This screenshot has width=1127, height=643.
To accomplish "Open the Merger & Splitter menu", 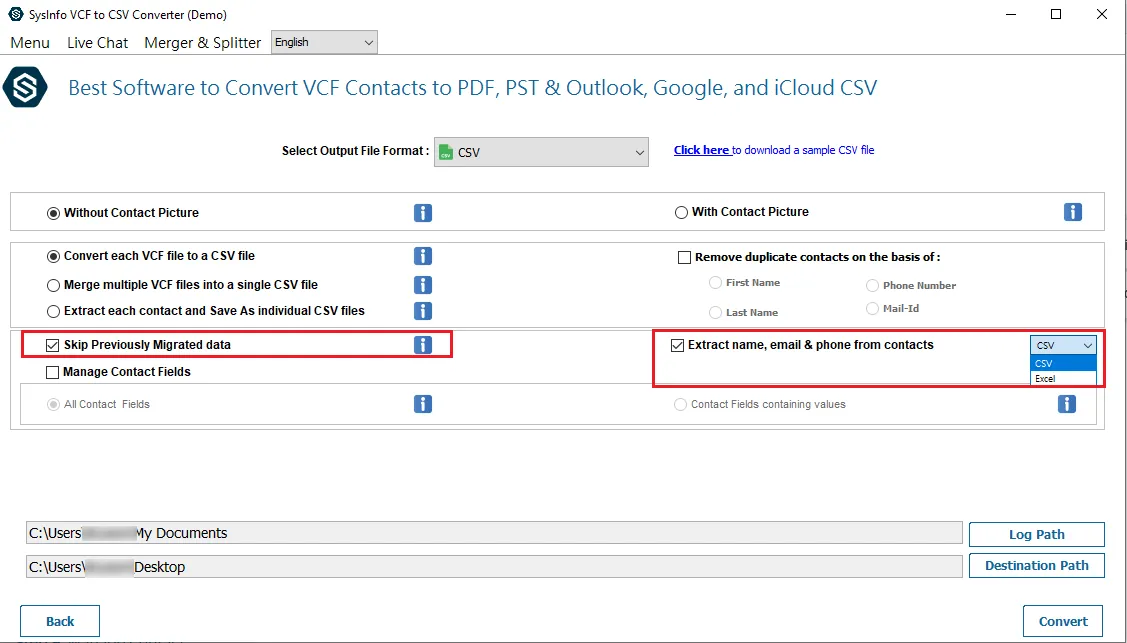I will point(202,43).
